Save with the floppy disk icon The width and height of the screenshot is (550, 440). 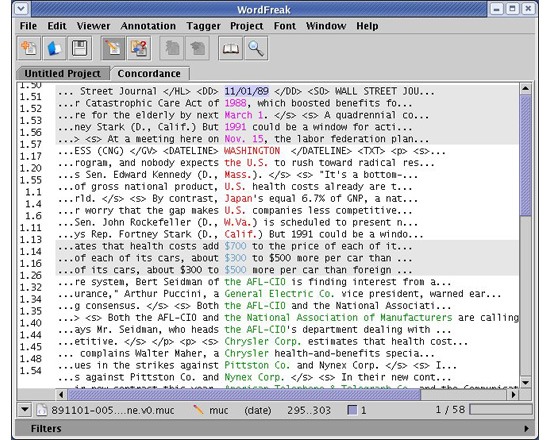pos(80,48)
